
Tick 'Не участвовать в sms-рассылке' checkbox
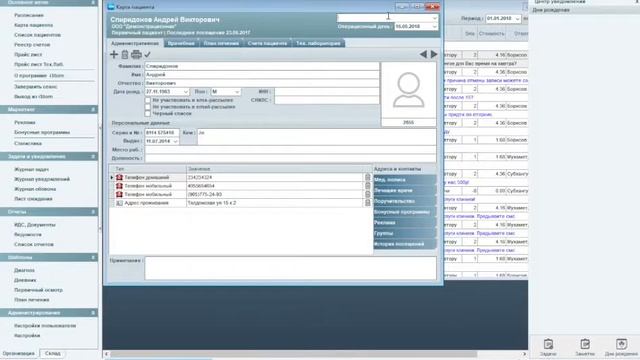(x=148, y=100)
